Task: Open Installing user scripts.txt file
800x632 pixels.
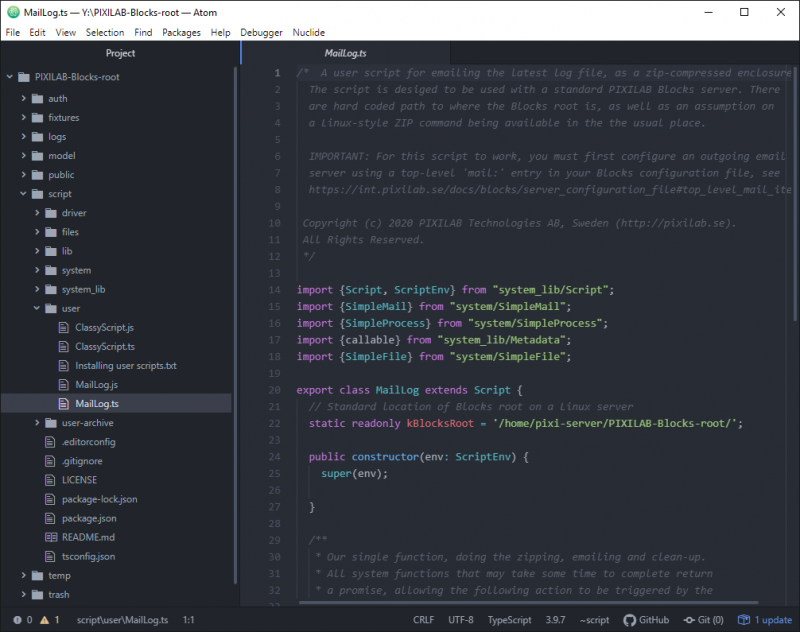Action: point(126,366)
